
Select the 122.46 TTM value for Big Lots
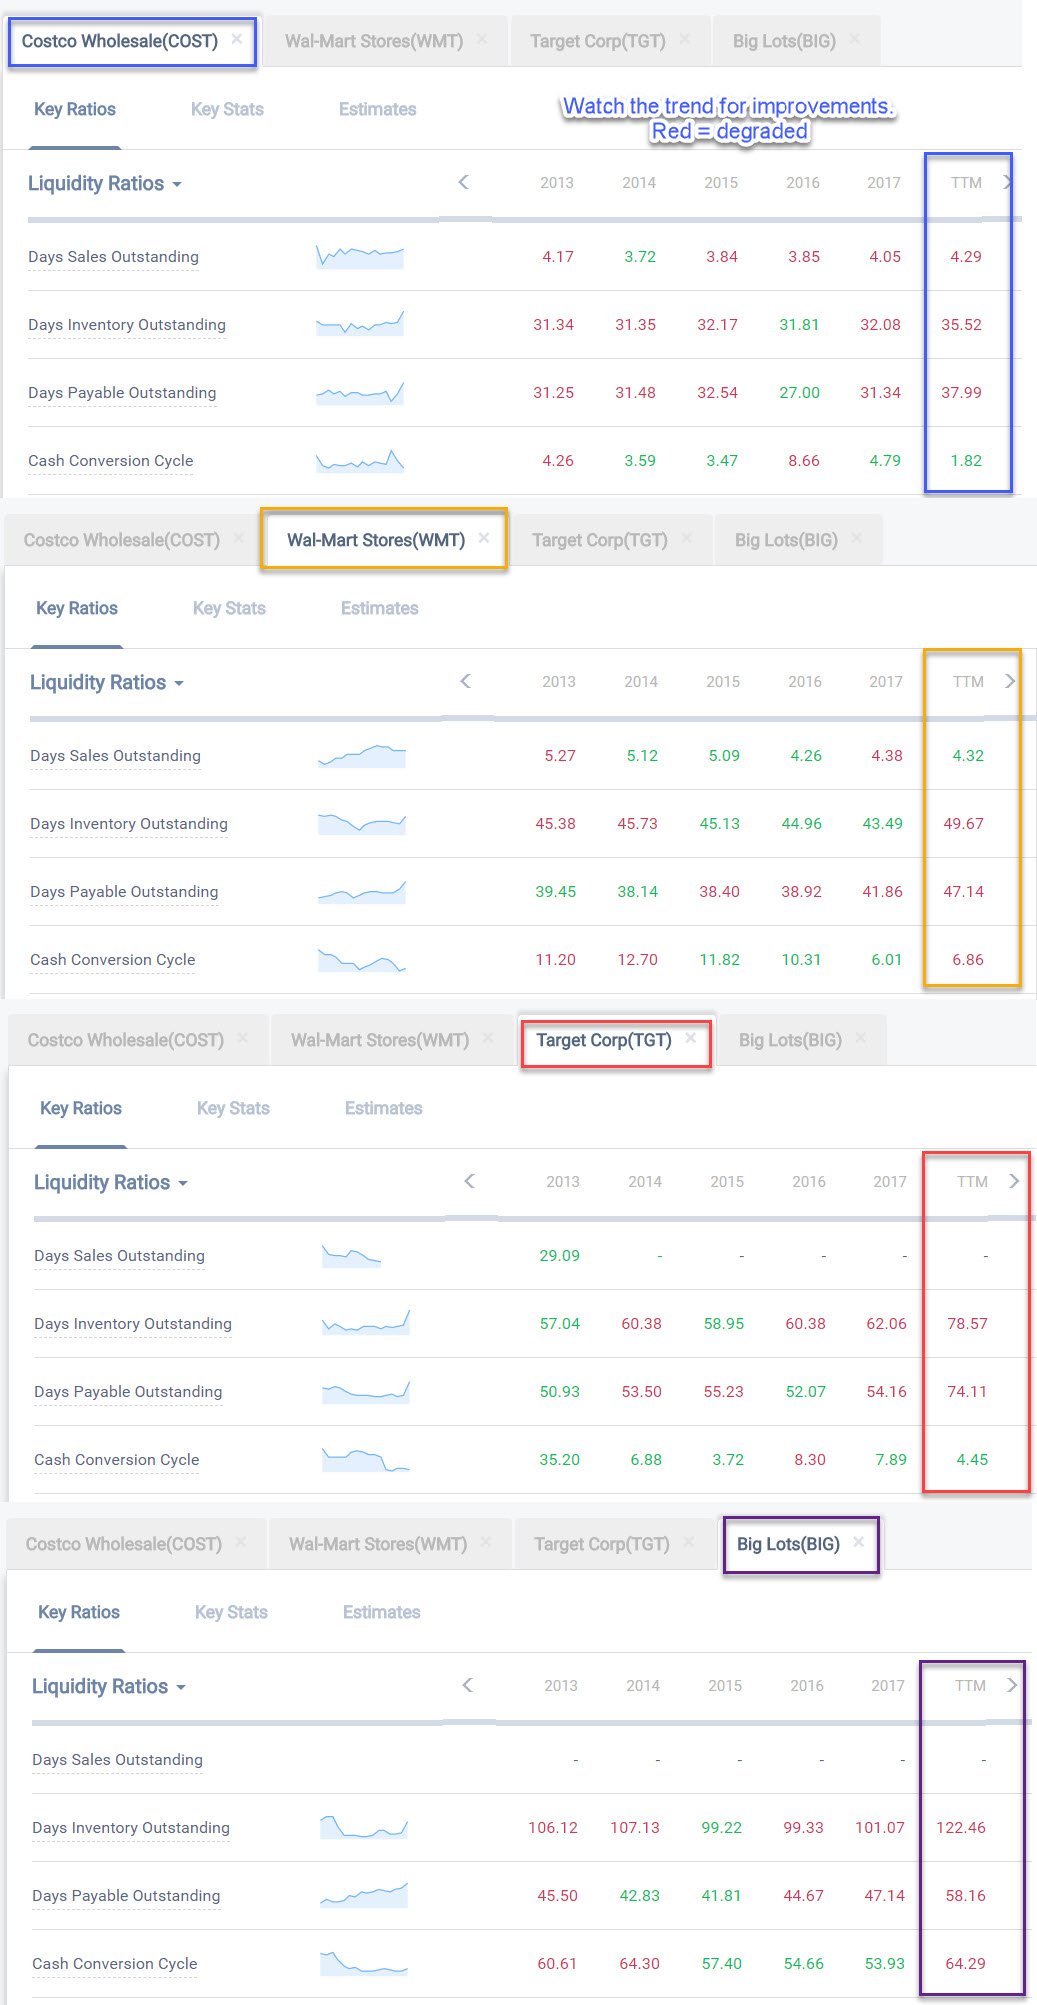[960, 1827]
